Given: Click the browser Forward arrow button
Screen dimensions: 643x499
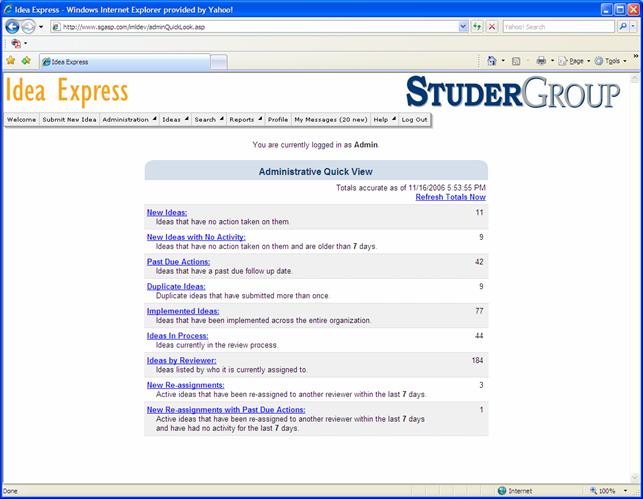Looking at the screenshot, I should [x=28, y=27].
